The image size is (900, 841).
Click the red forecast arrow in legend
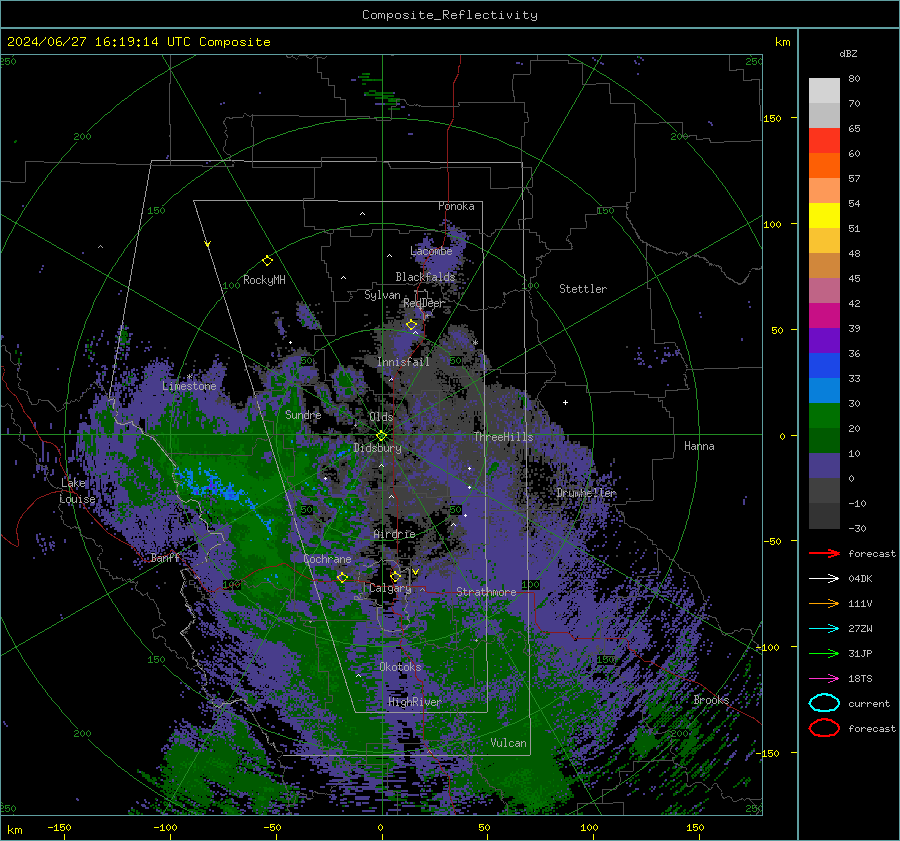tap(824, 553)
